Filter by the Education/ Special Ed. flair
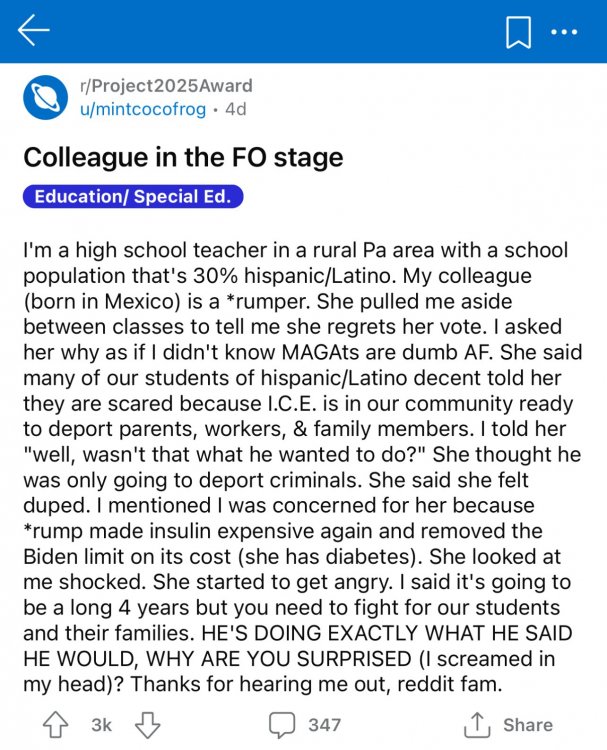The height and width of the screenshot is (750, 607). [x=133, y=196]
